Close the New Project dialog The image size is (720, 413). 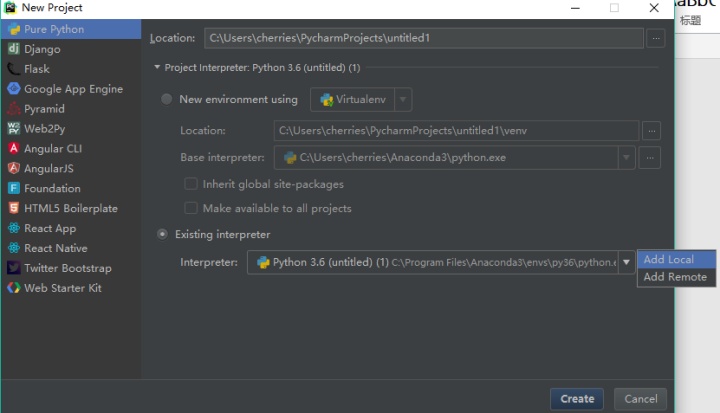click(x=654, y=8)
